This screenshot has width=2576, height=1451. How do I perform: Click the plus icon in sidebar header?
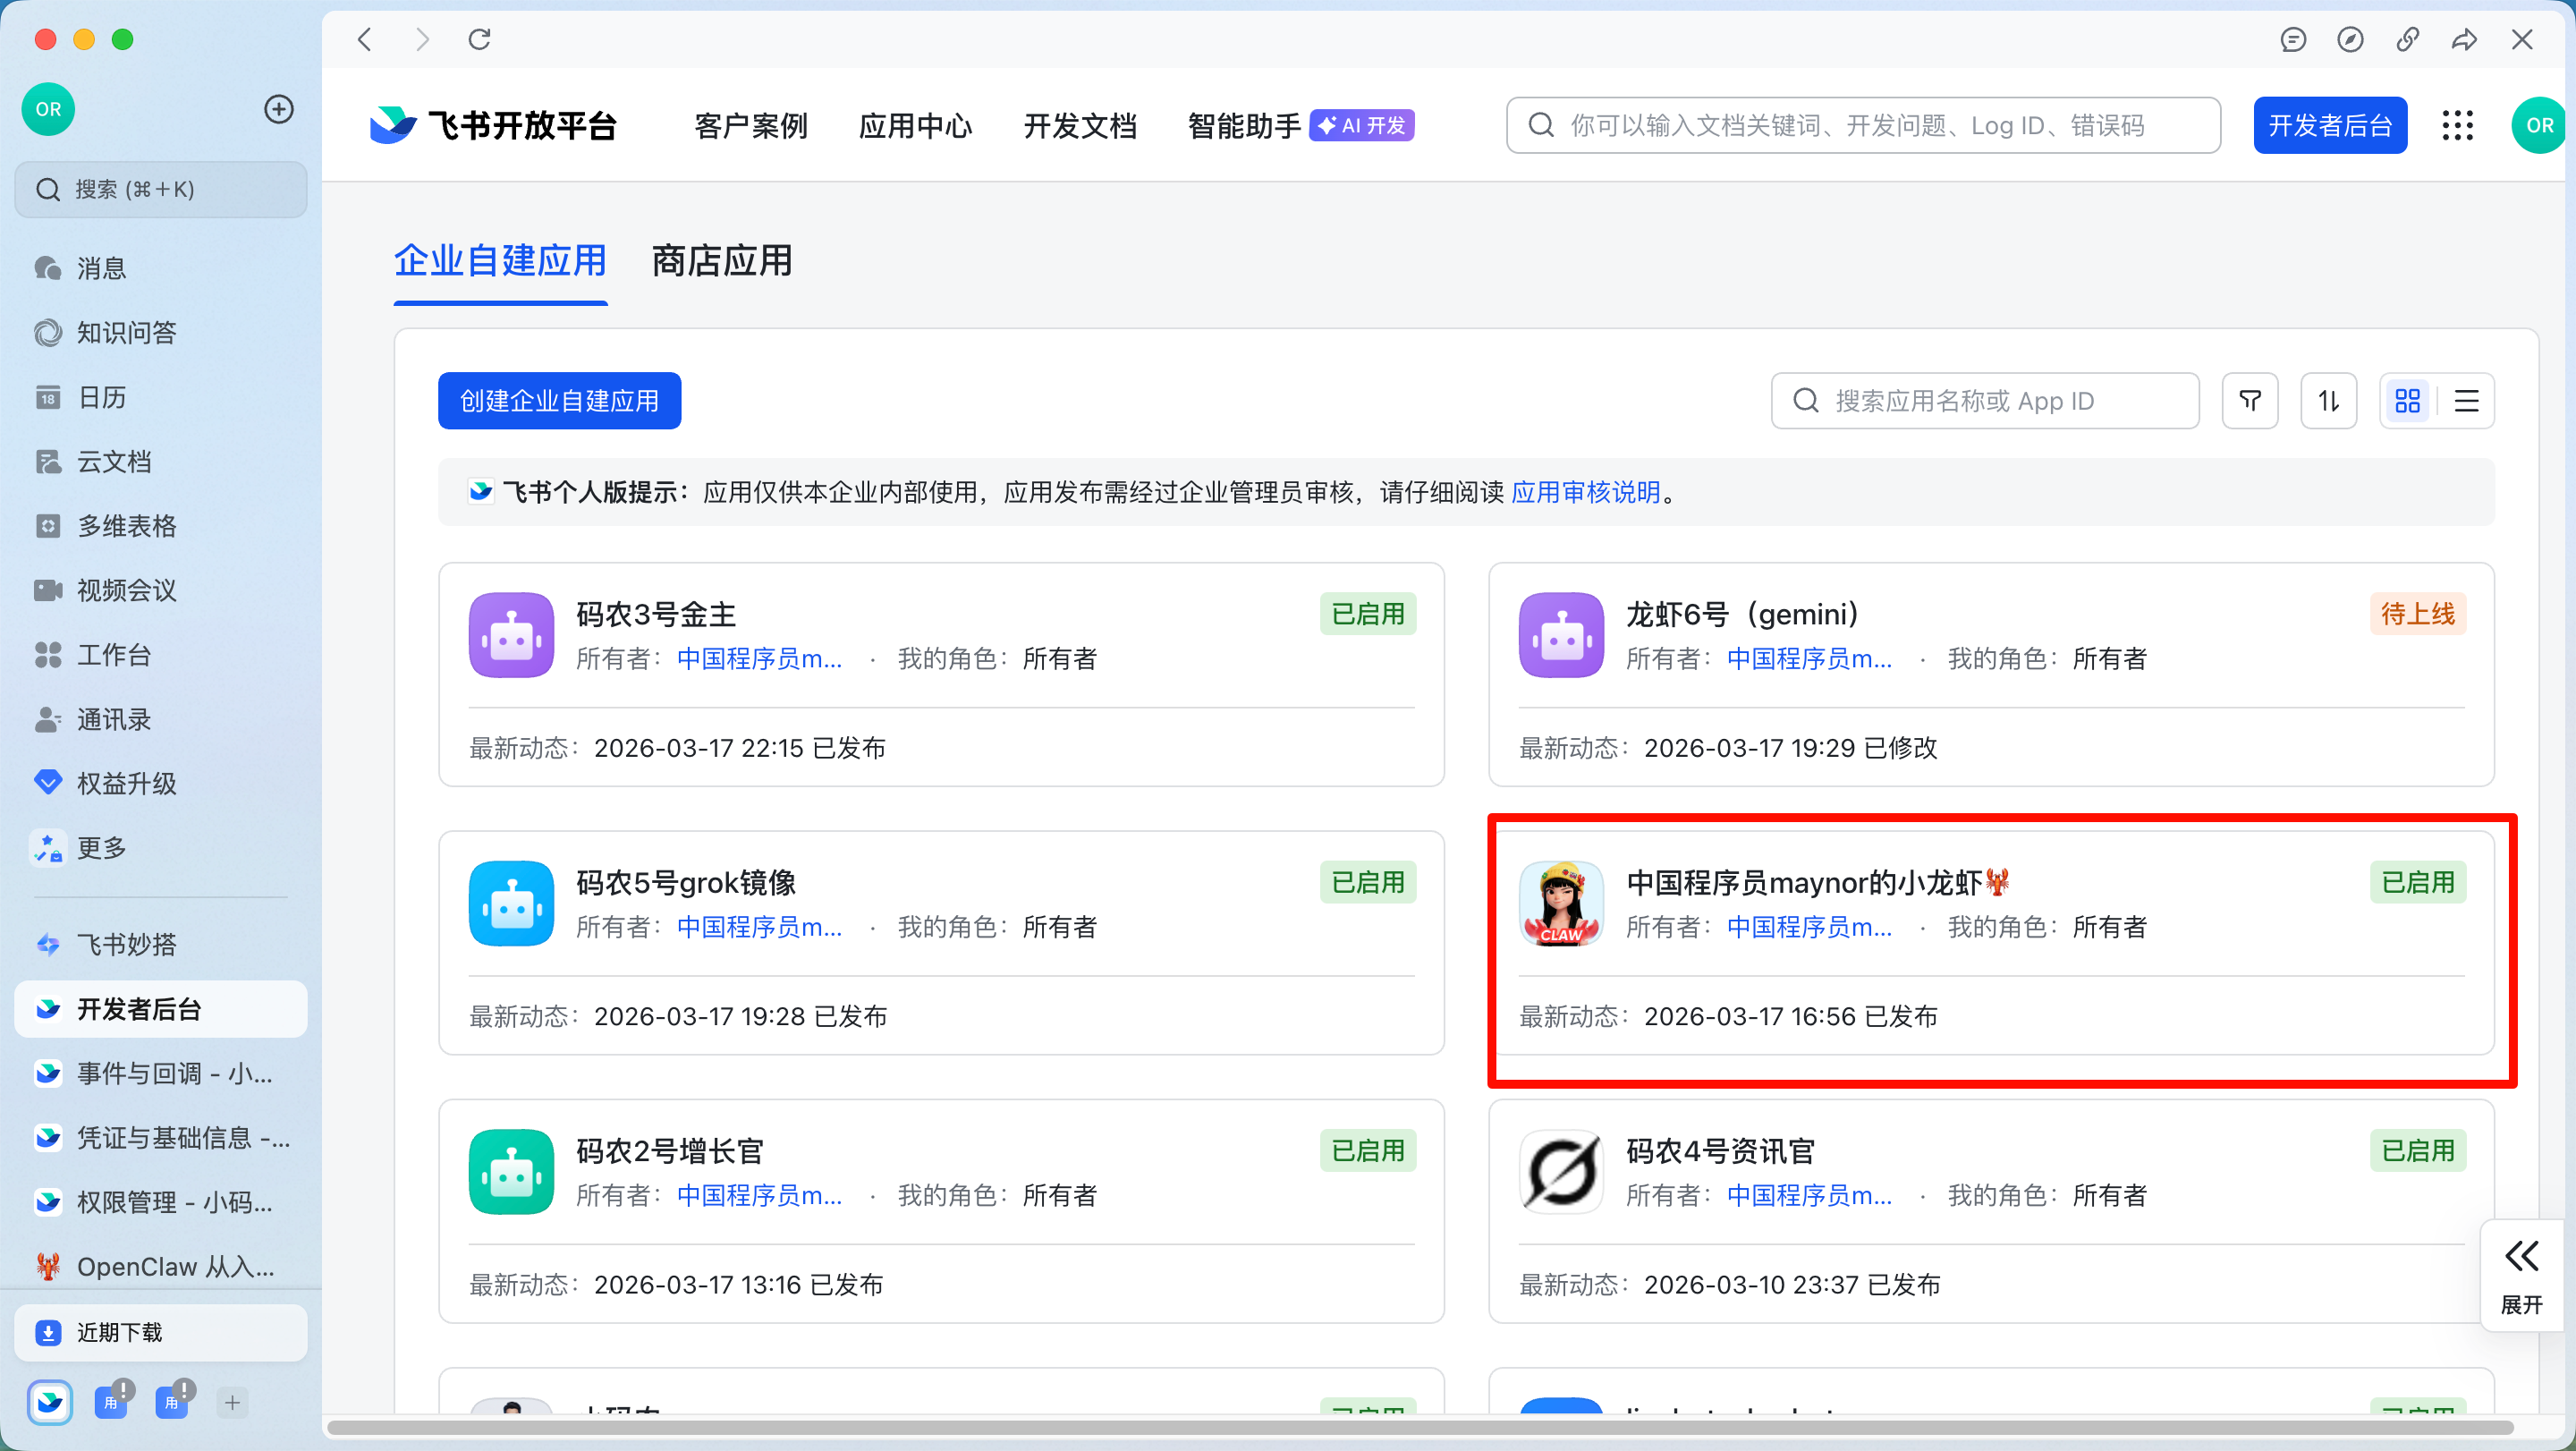pos(279,109)
